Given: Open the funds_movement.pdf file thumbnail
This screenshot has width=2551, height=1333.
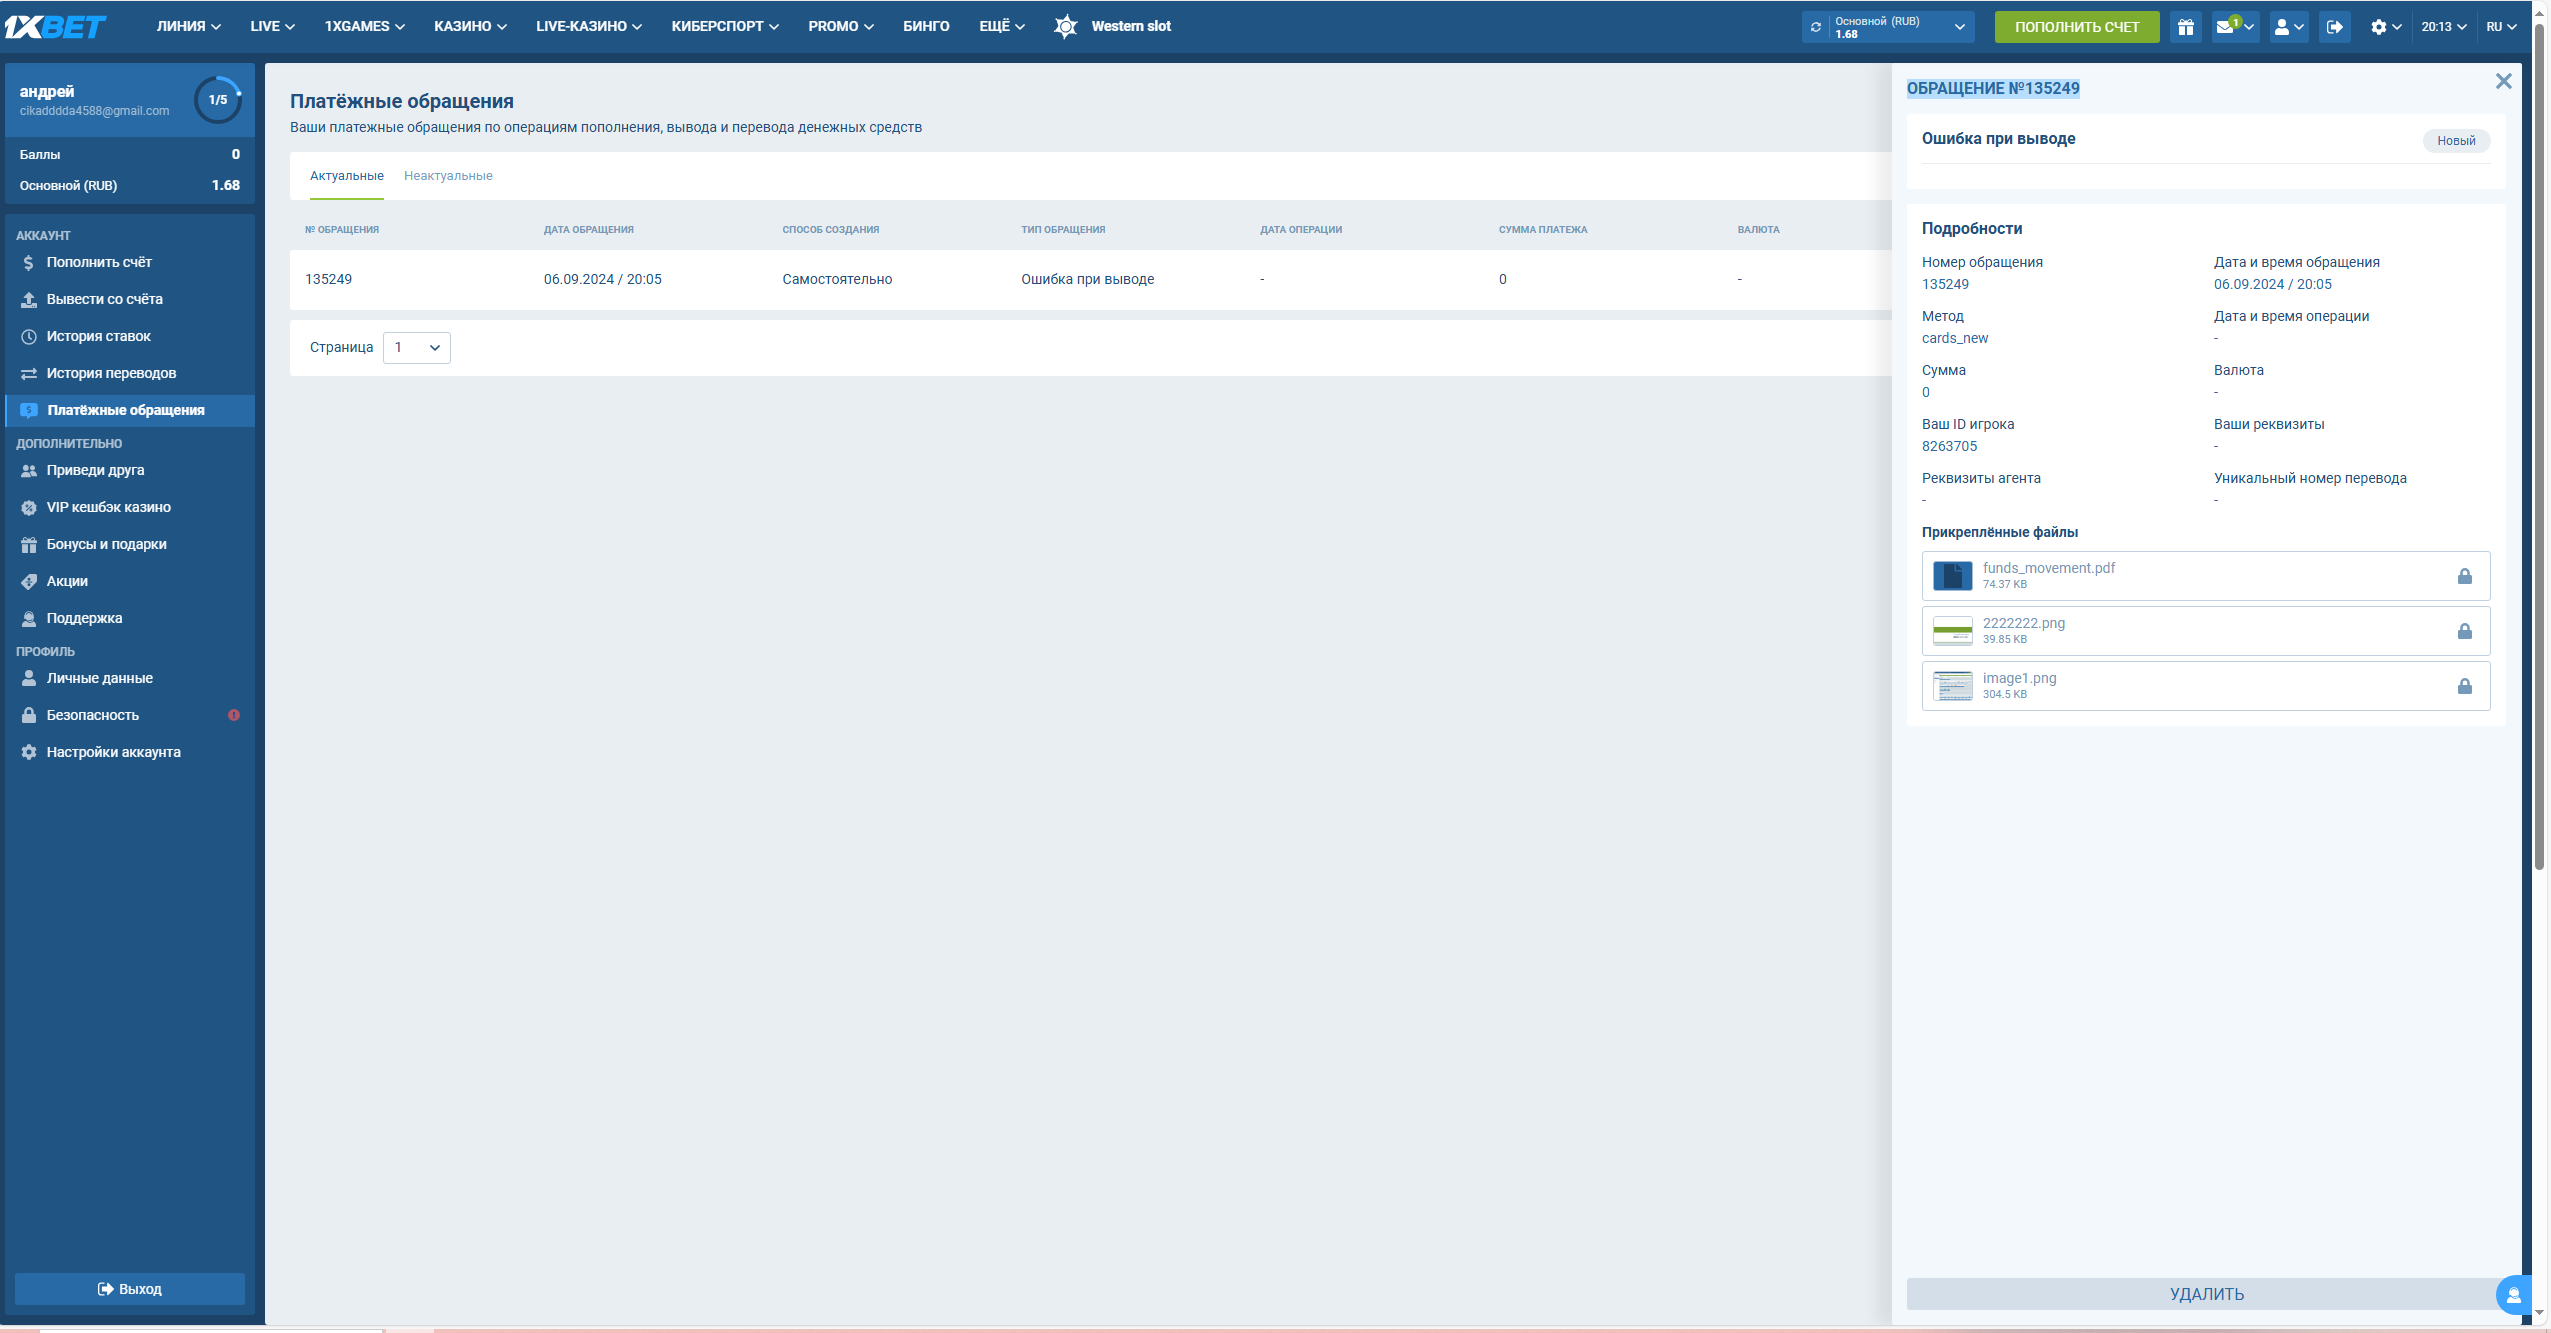Looking at the screenshot, I should click(x=1952, y=576).
